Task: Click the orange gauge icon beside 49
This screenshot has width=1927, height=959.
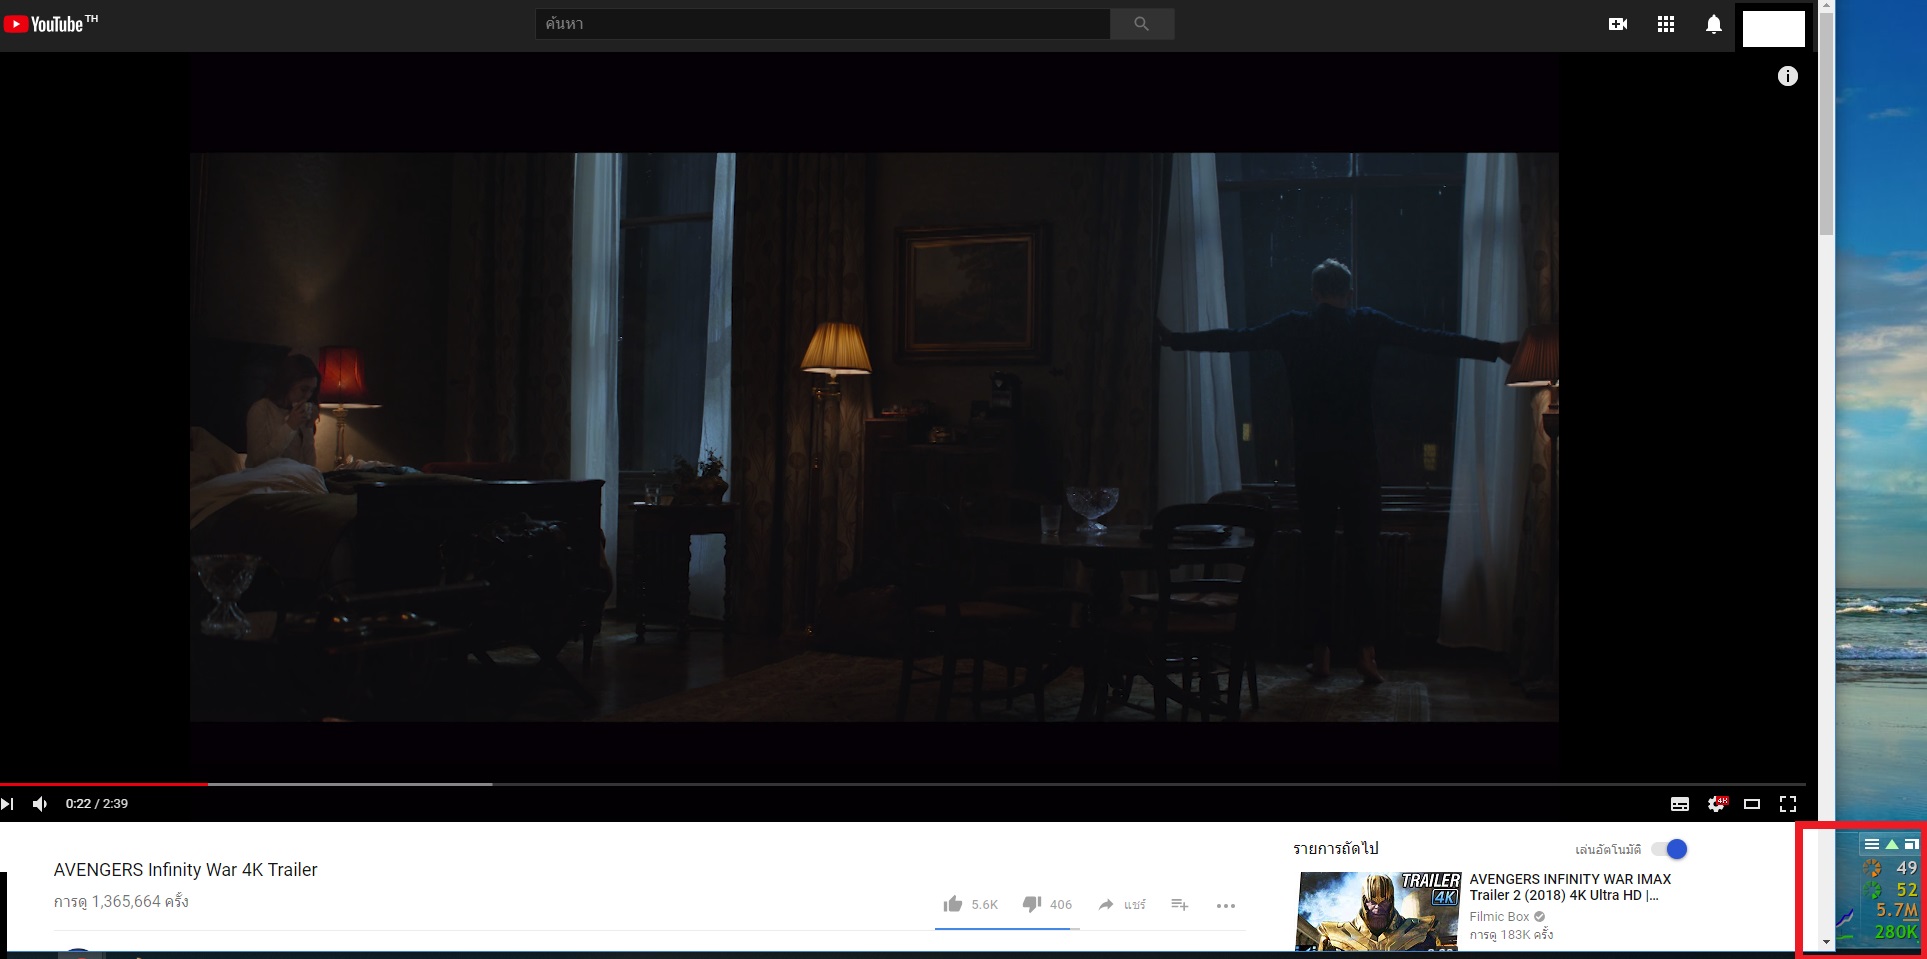Action: 1871,868
